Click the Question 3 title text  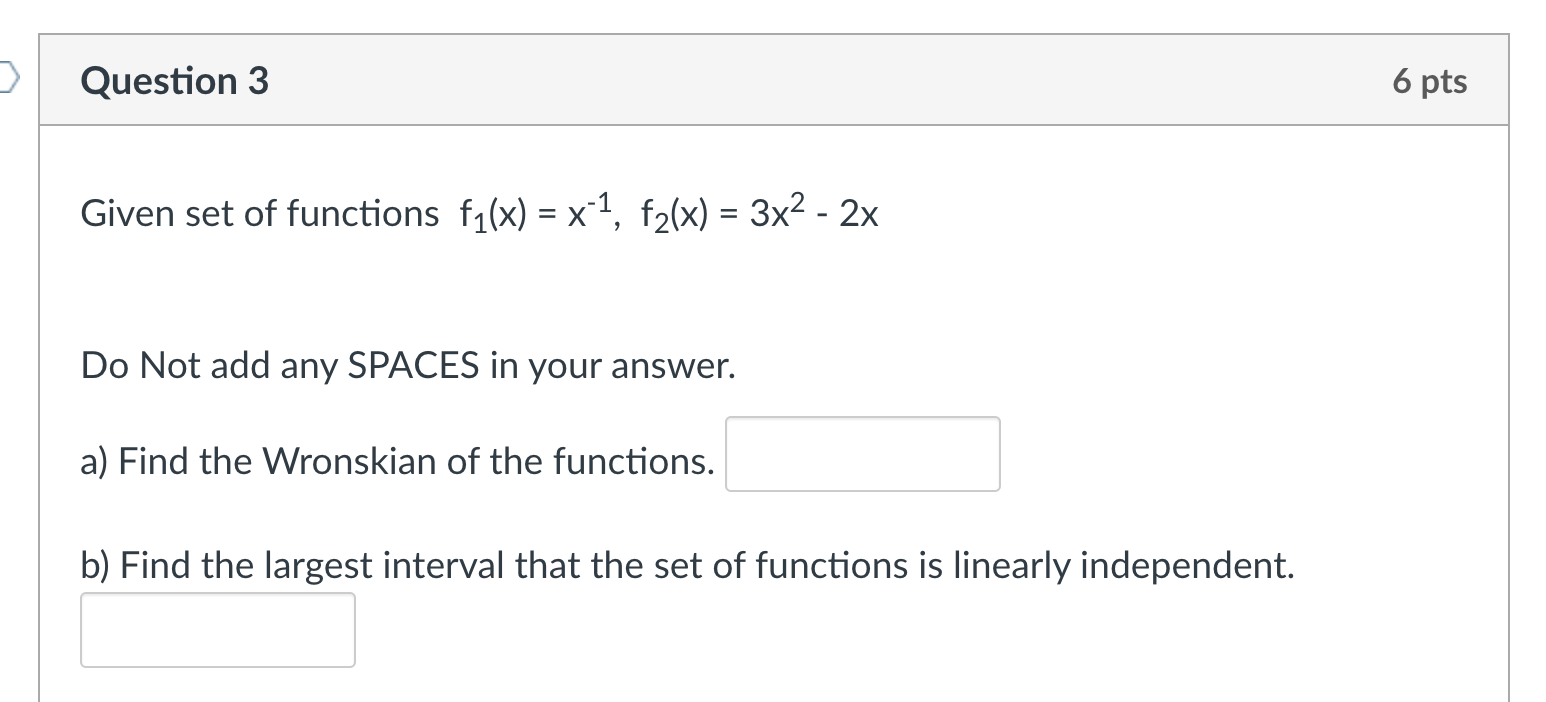coord(173,82)
